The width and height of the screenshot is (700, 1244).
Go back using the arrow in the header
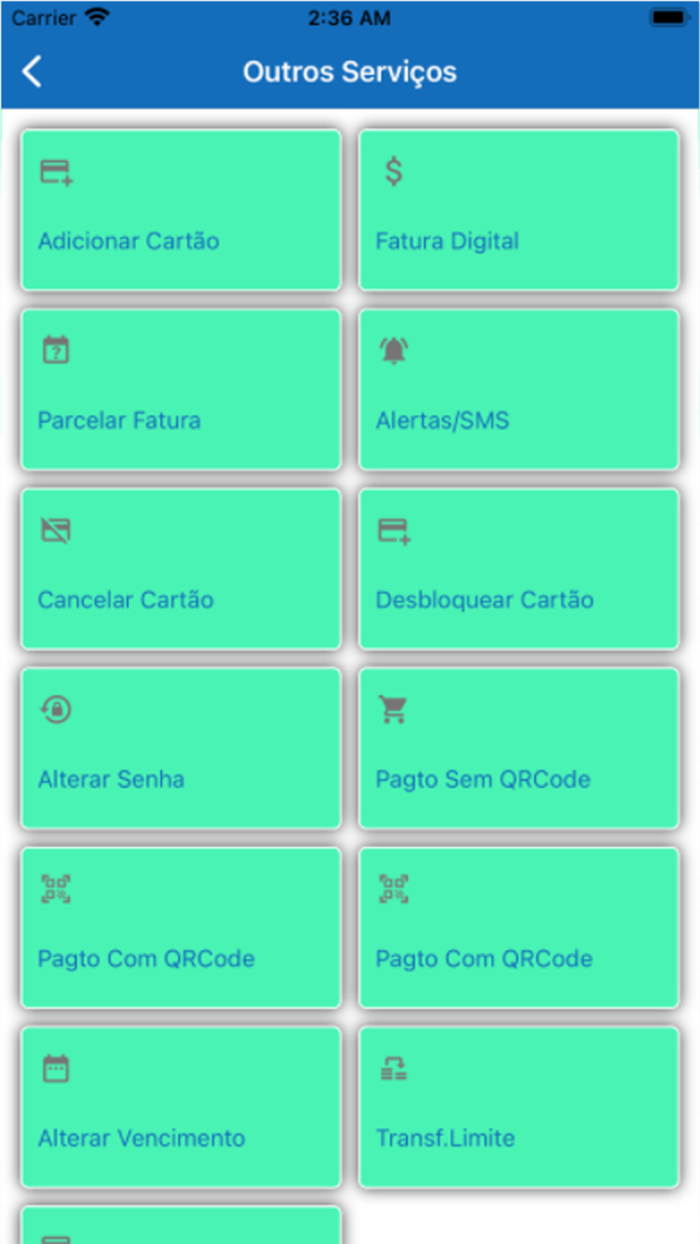29,71
